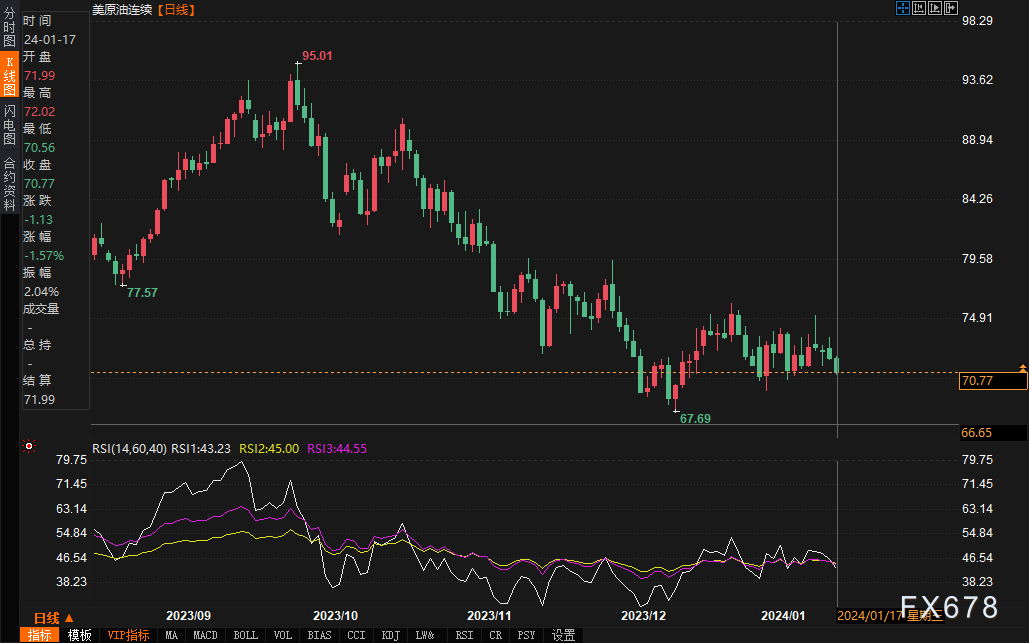Switch to the 模板 bottom tab

79,635
